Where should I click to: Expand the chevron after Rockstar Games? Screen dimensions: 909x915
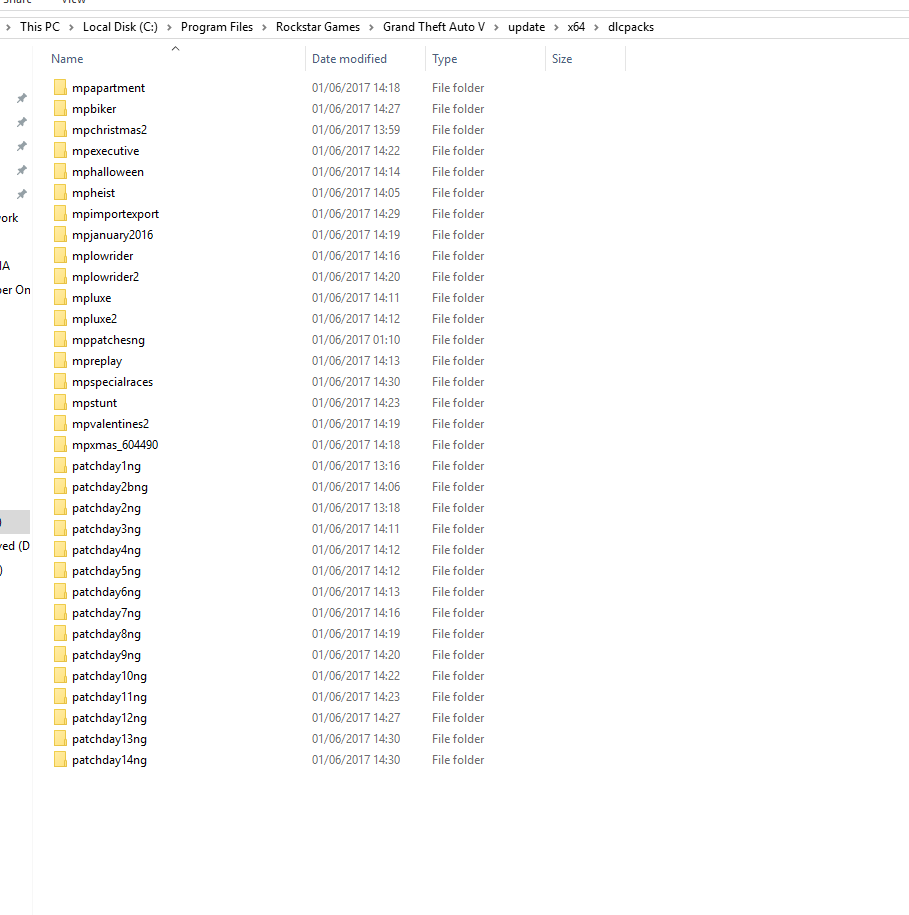[x=371, y=27]
